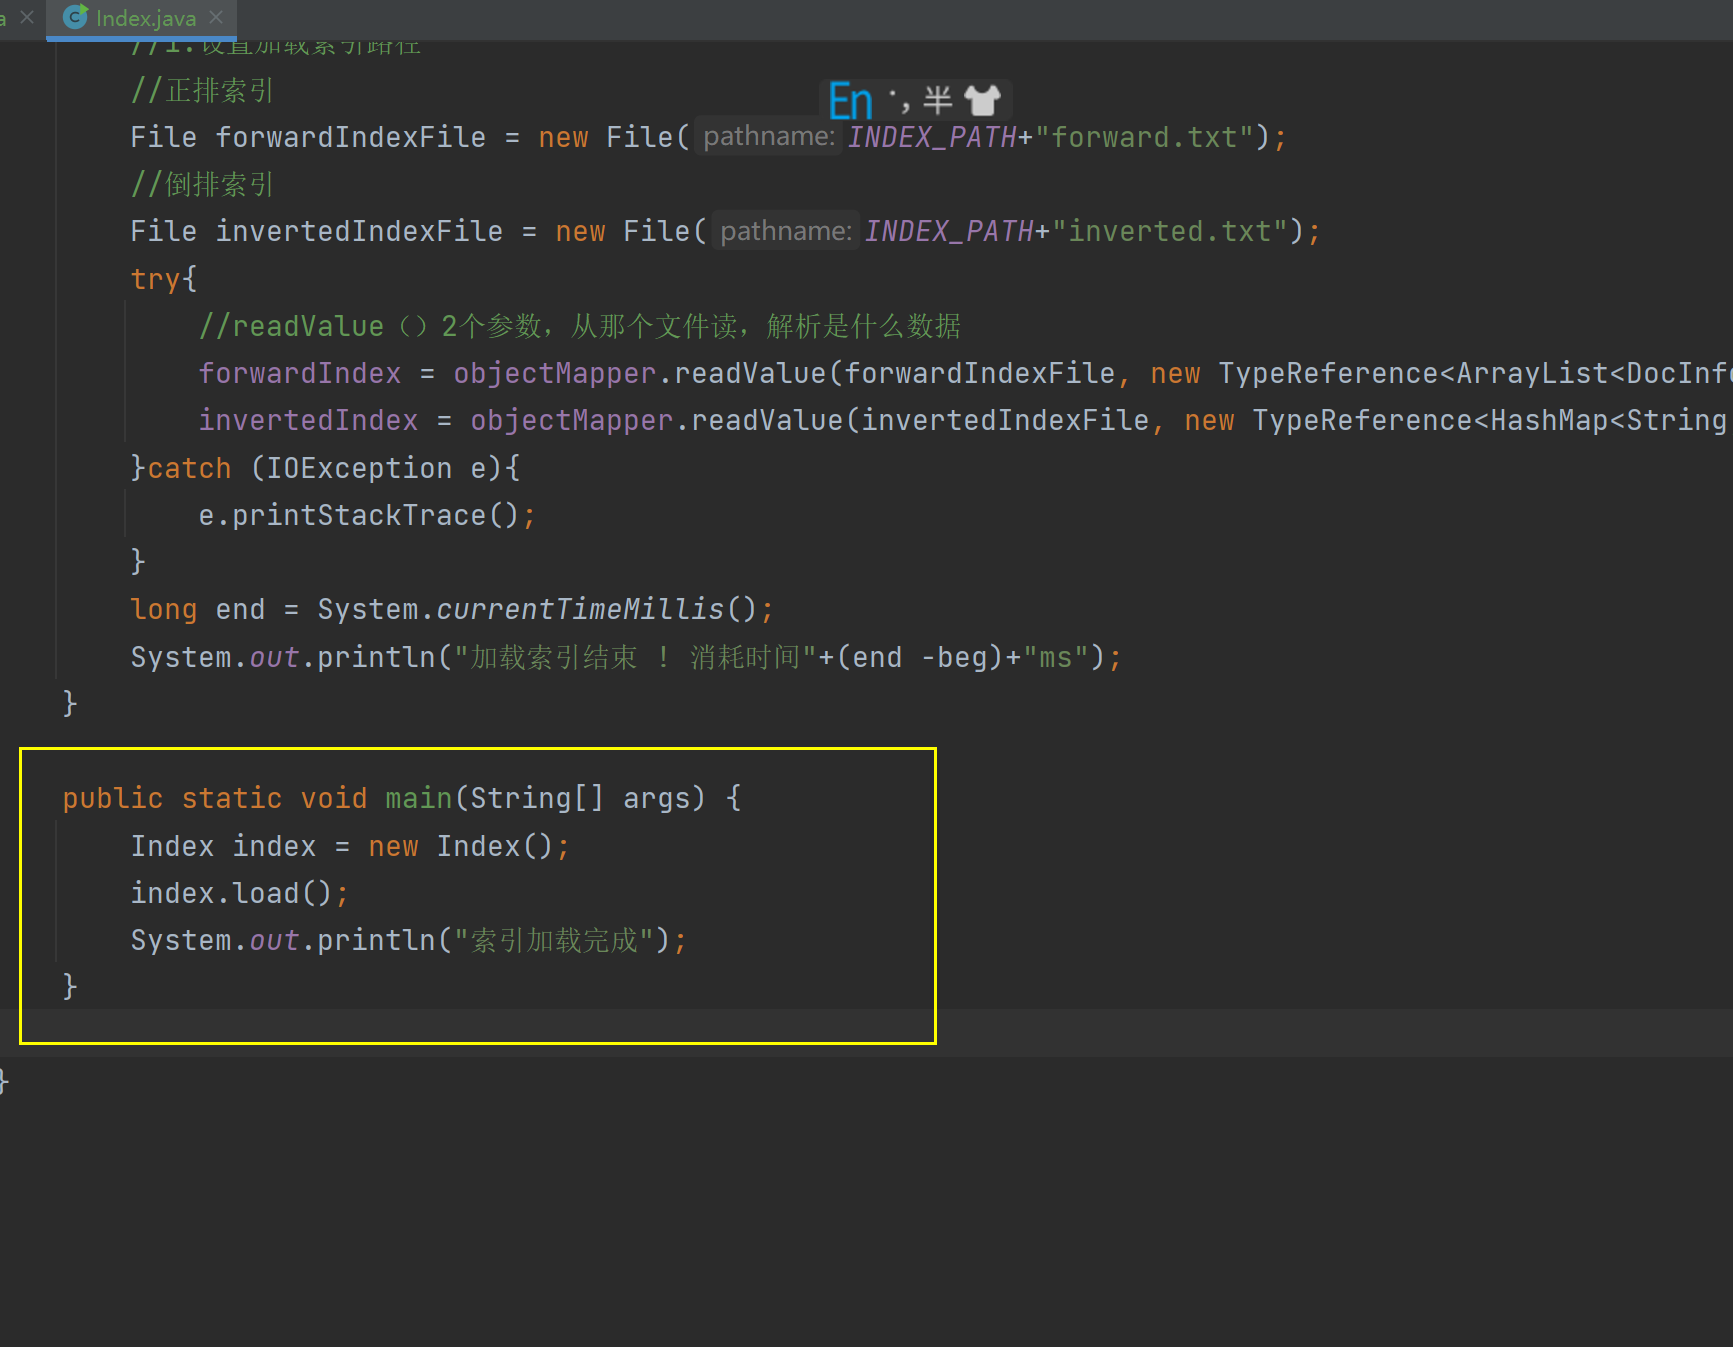Screen dimensions: 1733x1347
Task: Click the long end variable declaration
Action: pos(198,609)
